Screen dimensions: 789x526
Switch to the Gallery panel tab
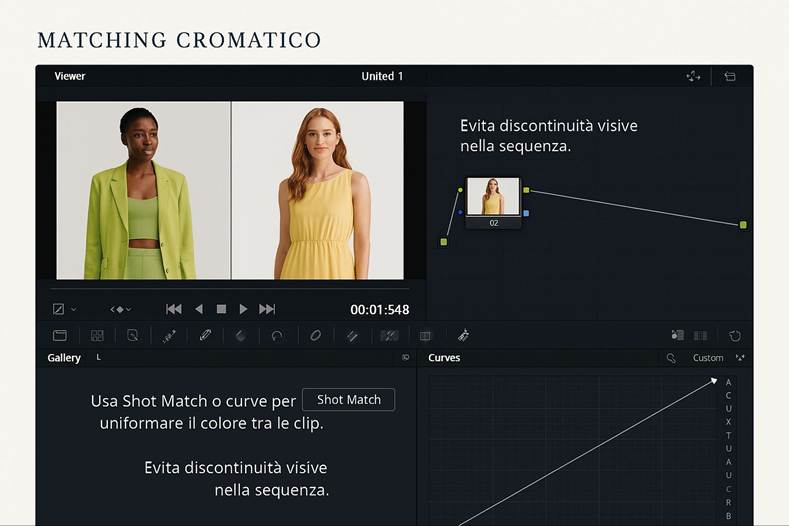[x=64, y=358]
